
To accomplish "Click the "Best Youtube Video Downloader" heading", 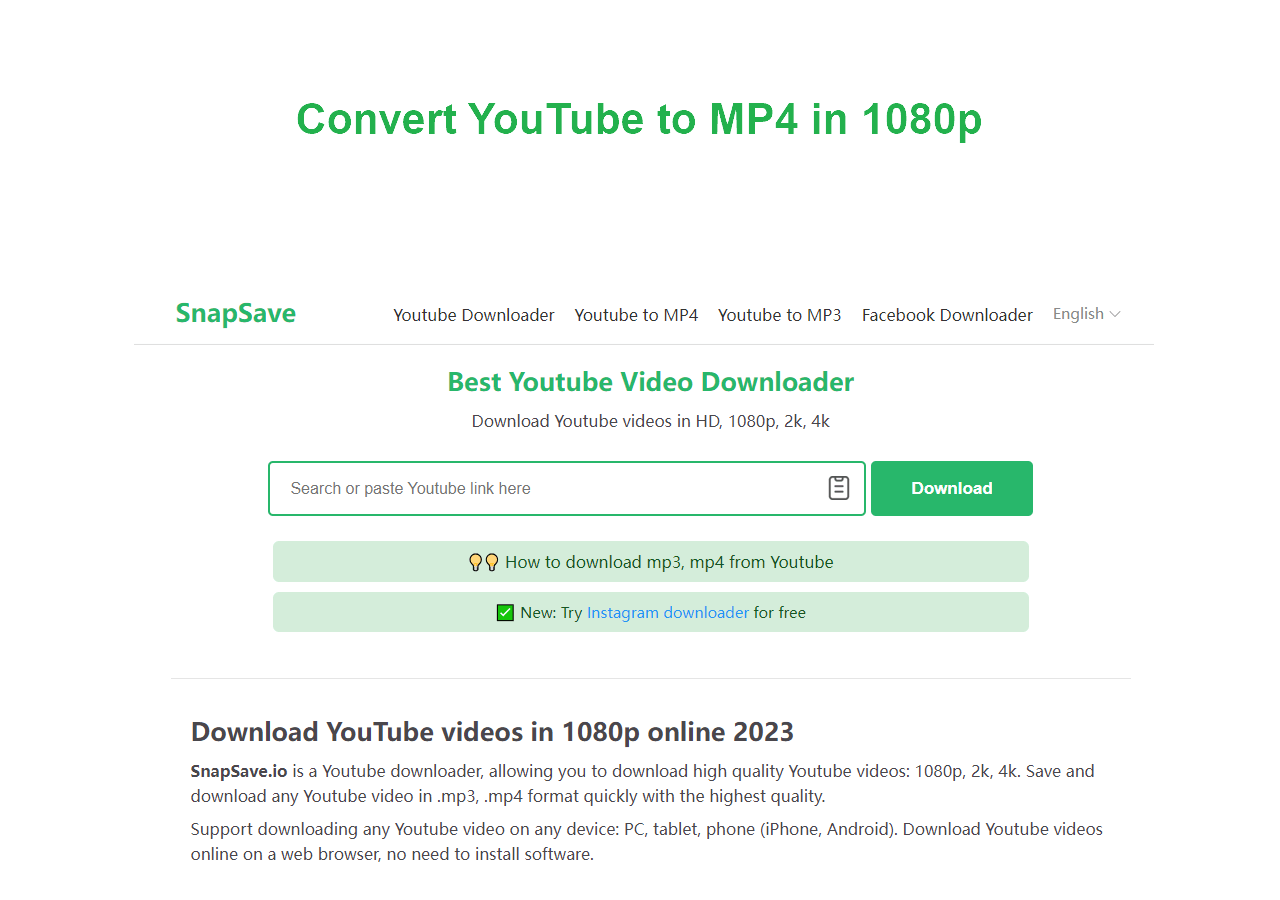I will 651,382.
